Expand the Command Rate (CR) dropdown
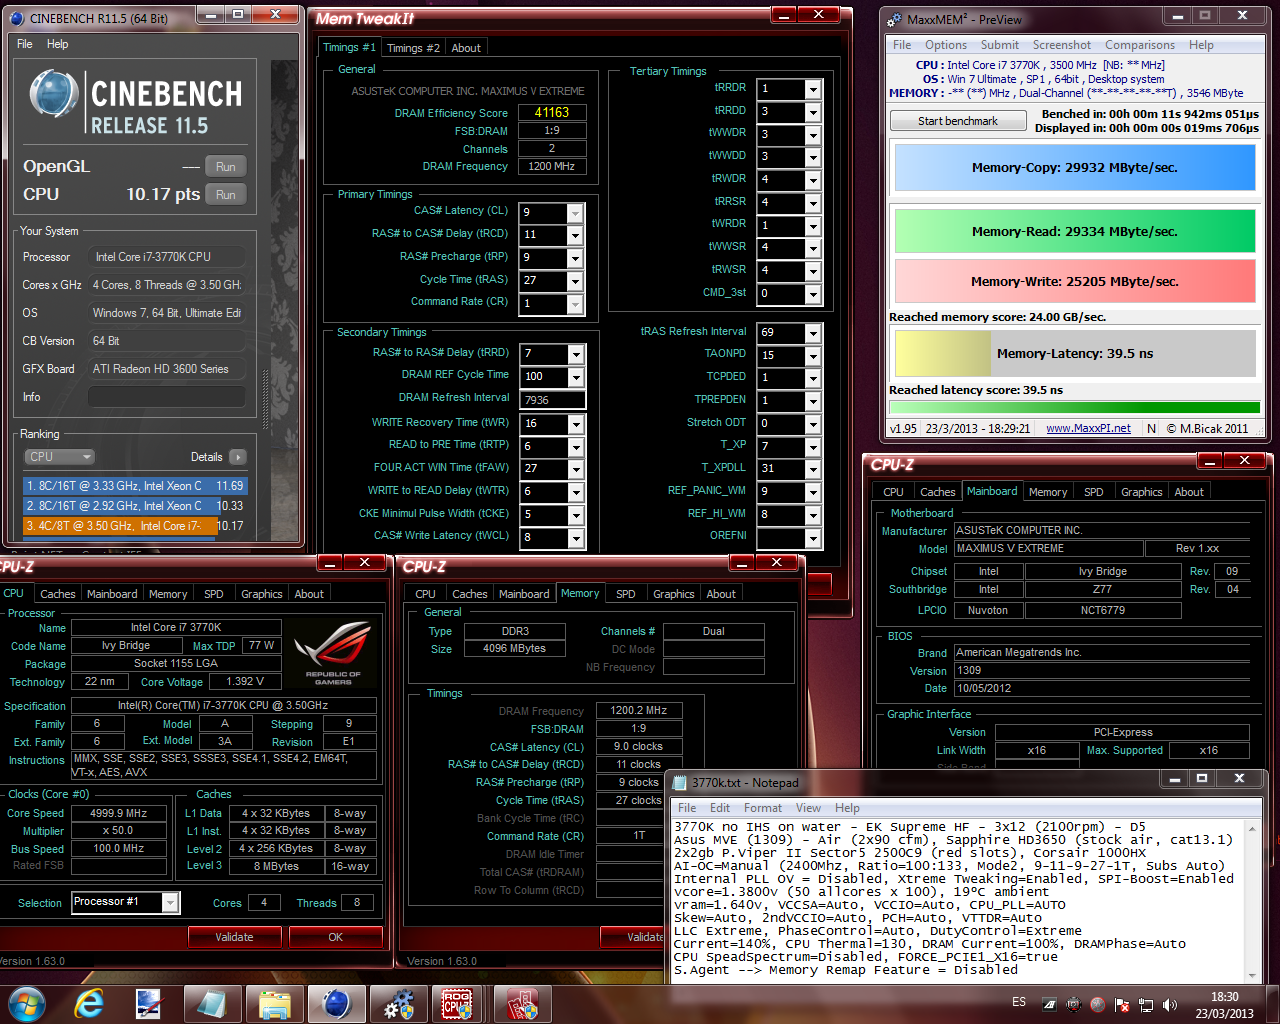Image resolution: width=1280 pixels, height=1024 pixels. coord(575,304)
